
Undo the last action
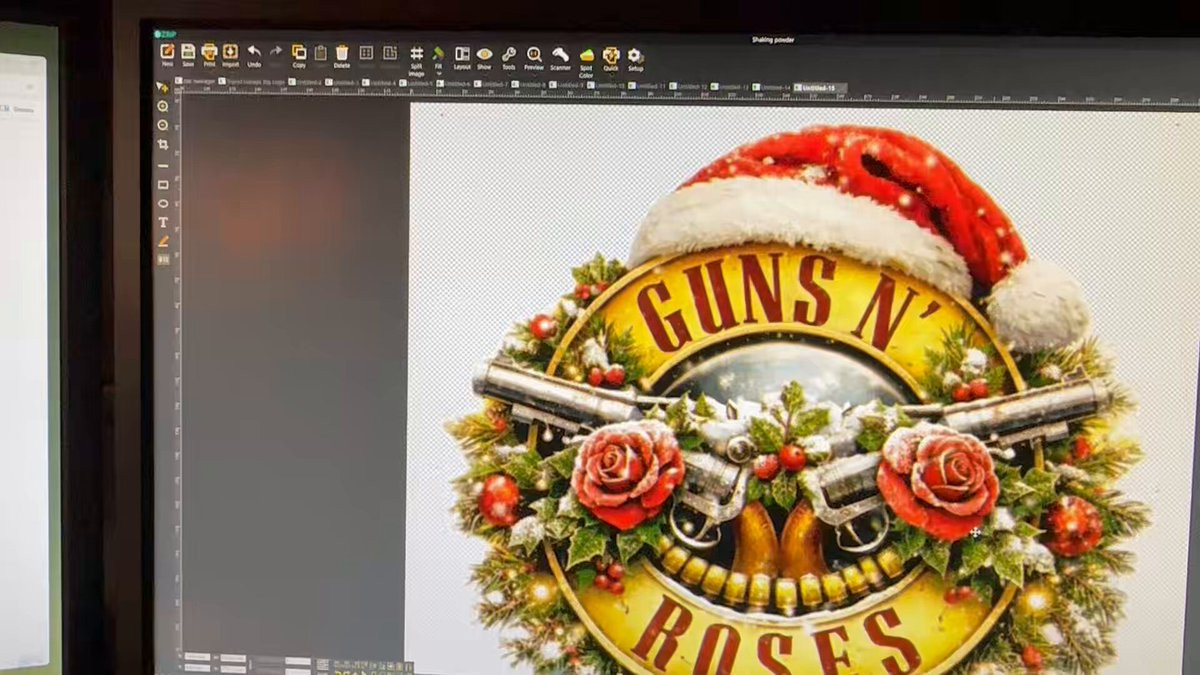pos(254,55)
